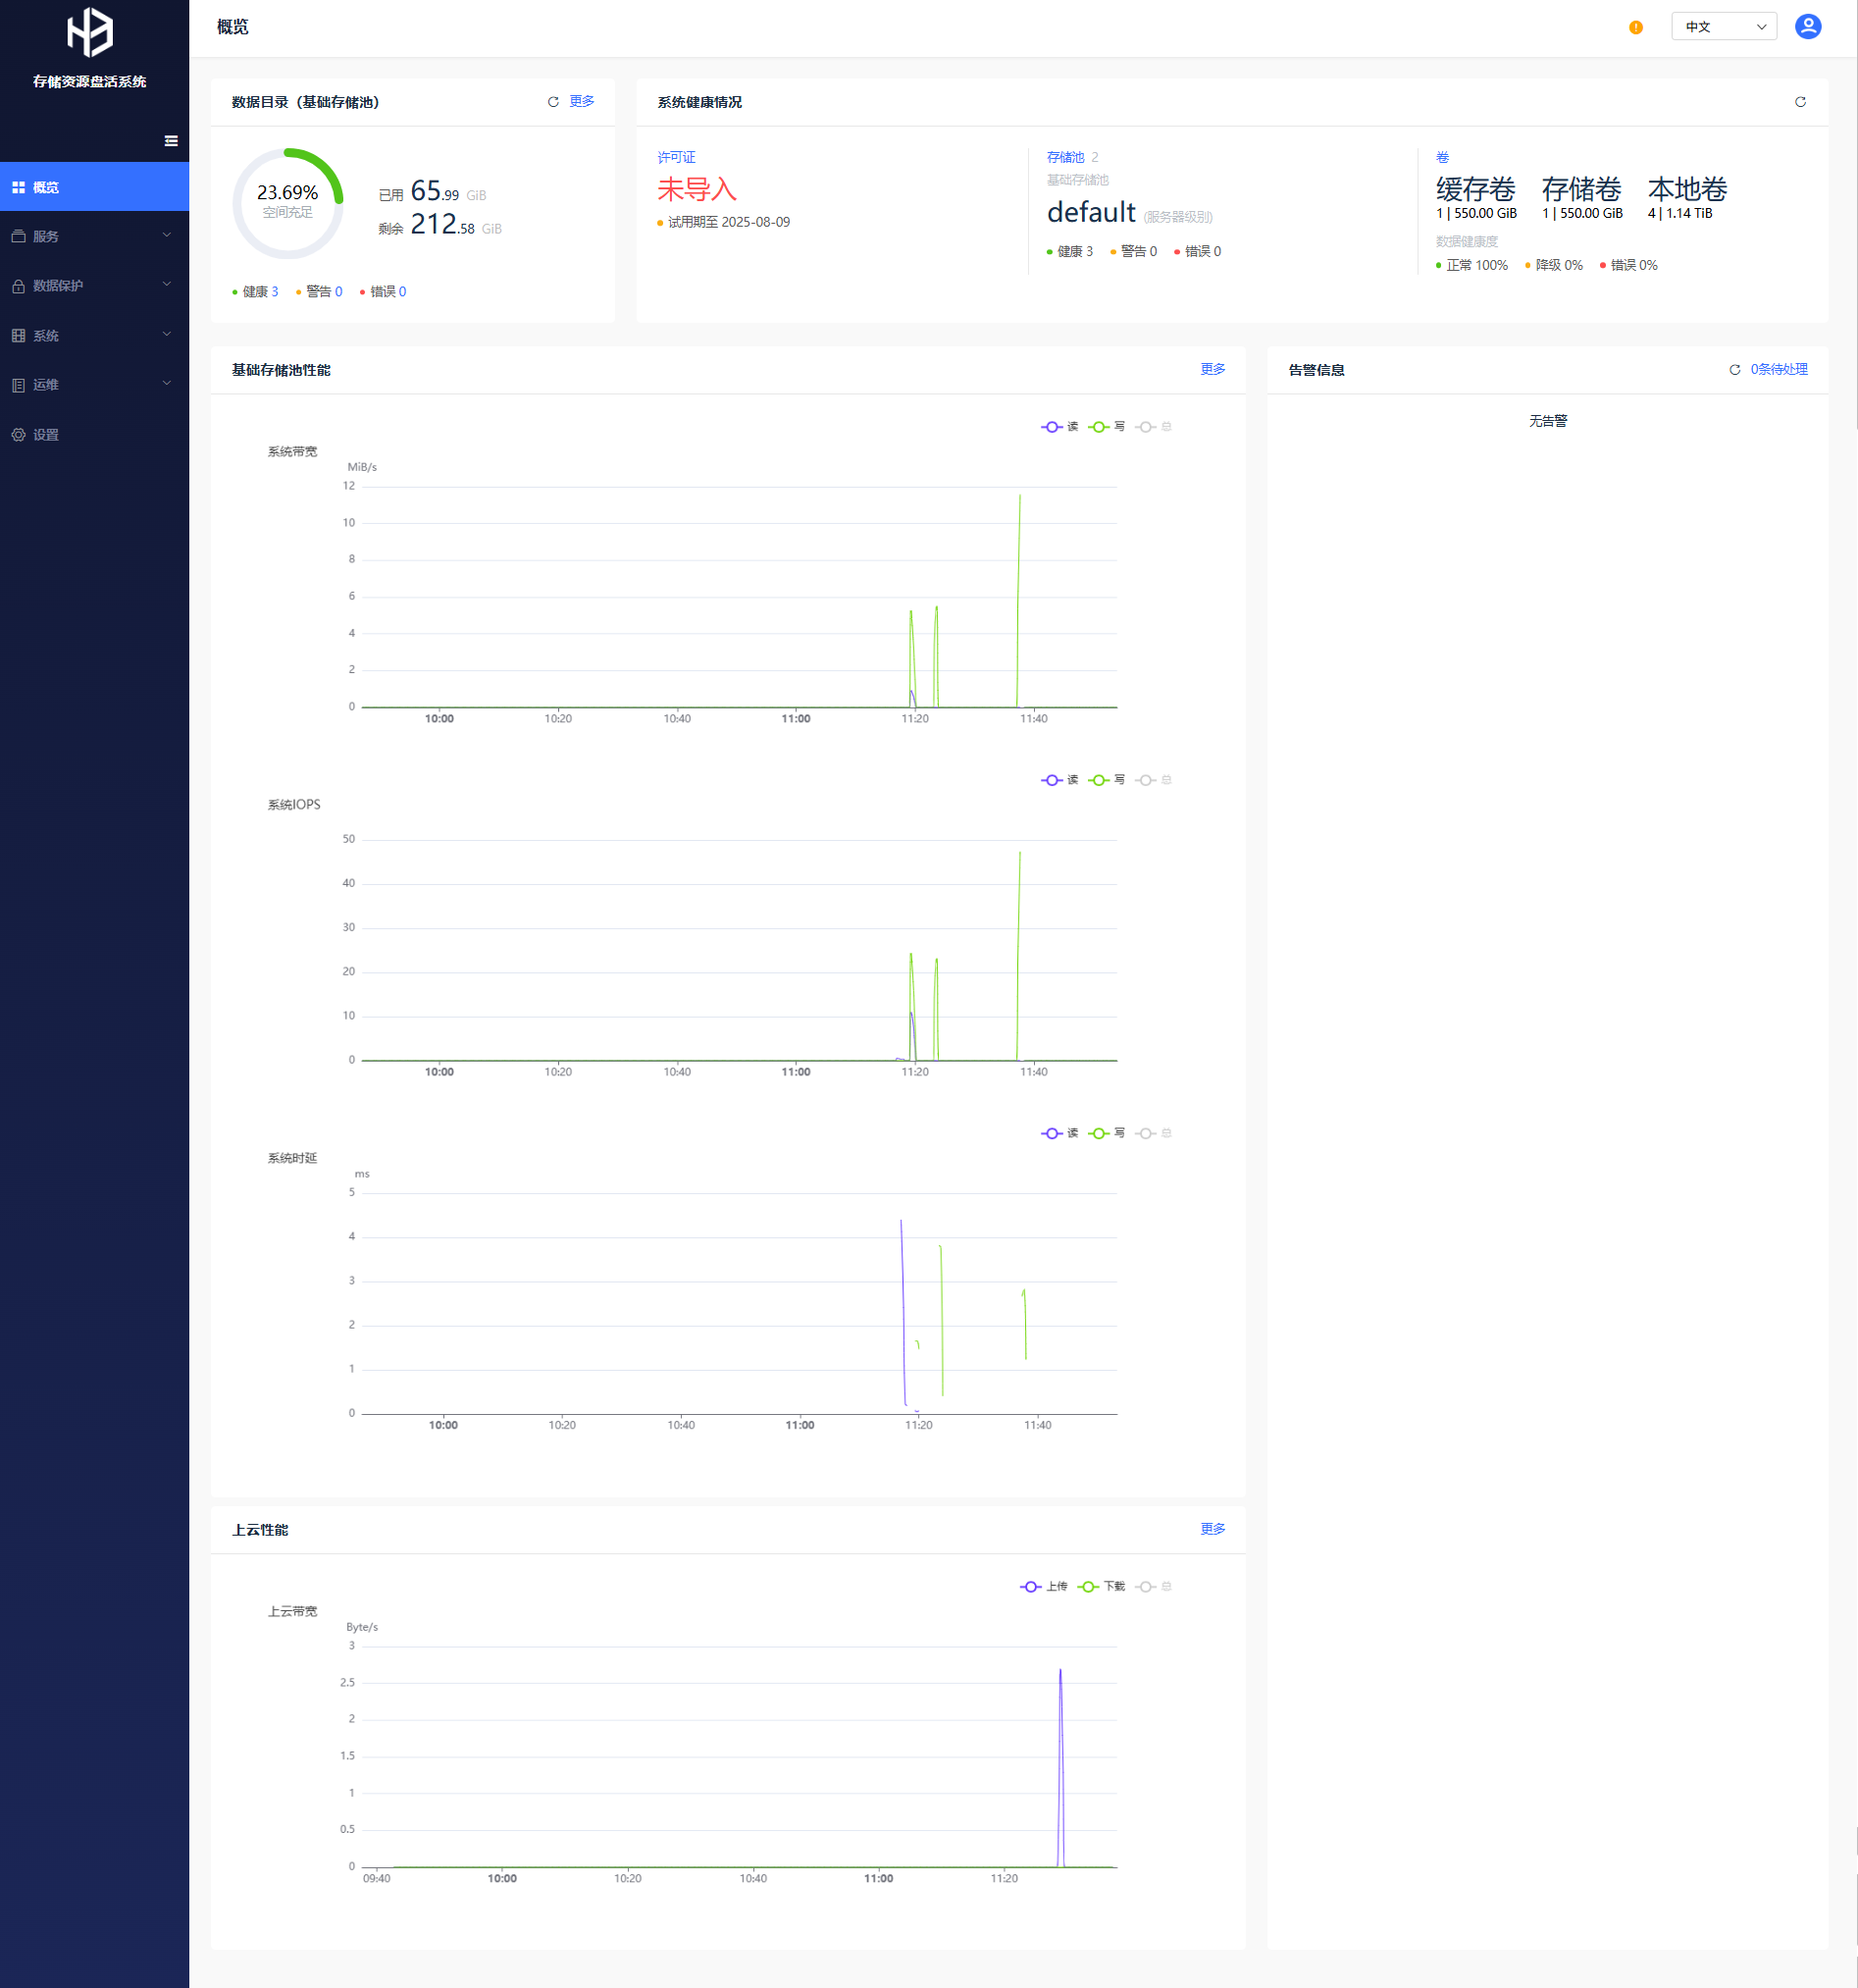This screenshot has height=1988, width=1858.
Task: Click the 本地卷 volume heading
Action: pyautogui.click(x=1687, y=189)
